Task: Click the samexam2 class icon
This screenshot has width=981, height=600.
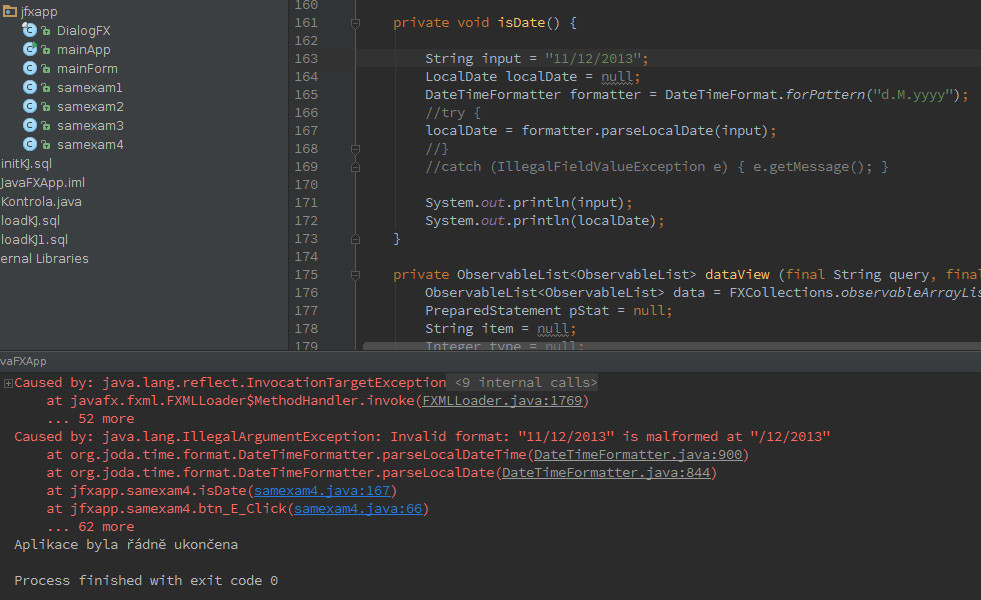Action: click(x=29, y=106)
